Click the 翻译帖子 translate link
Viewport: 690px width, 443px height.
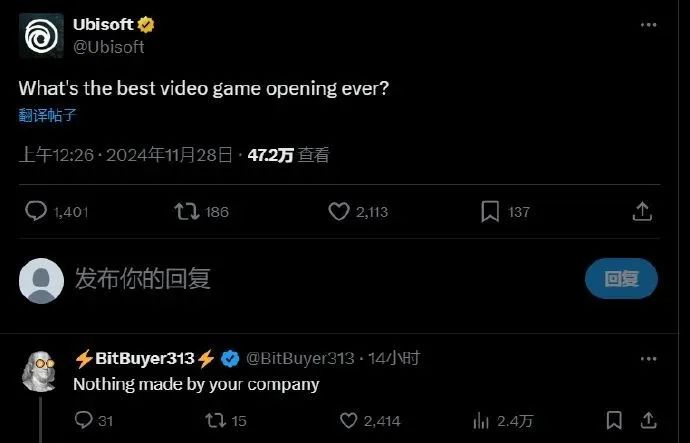click(48, 115)
